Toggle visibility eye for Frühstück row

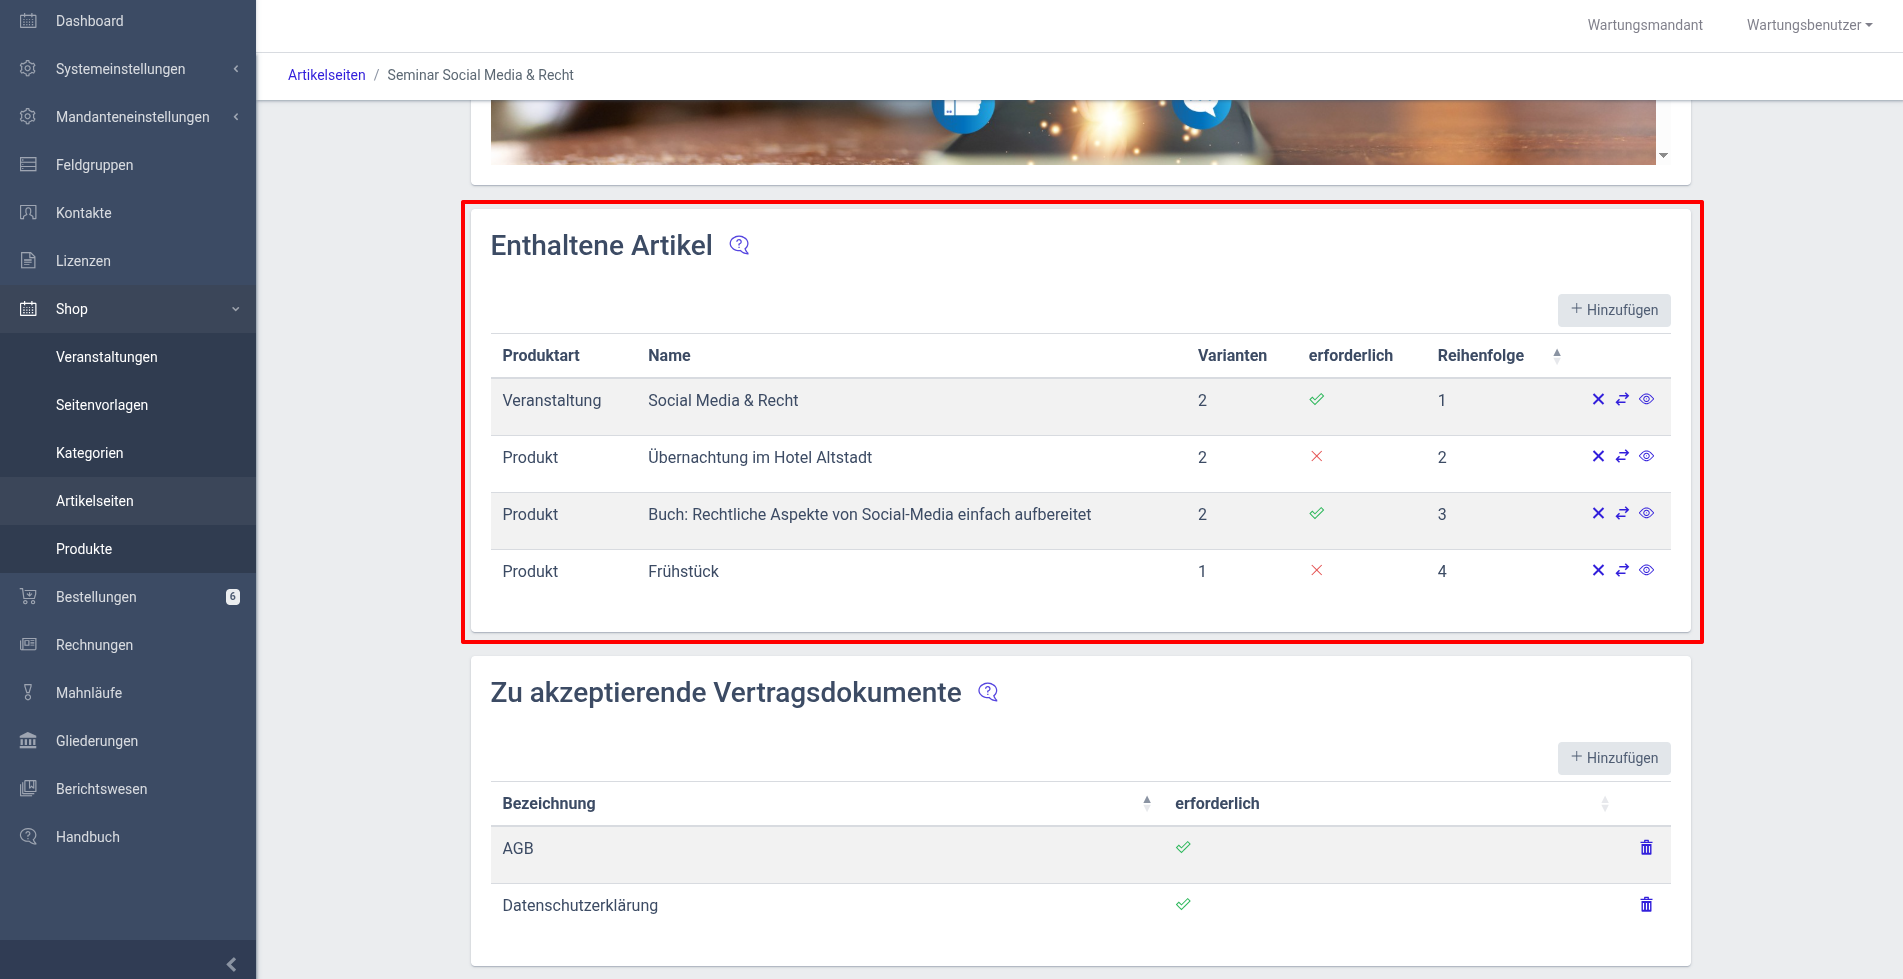(x=1646, y=570)
